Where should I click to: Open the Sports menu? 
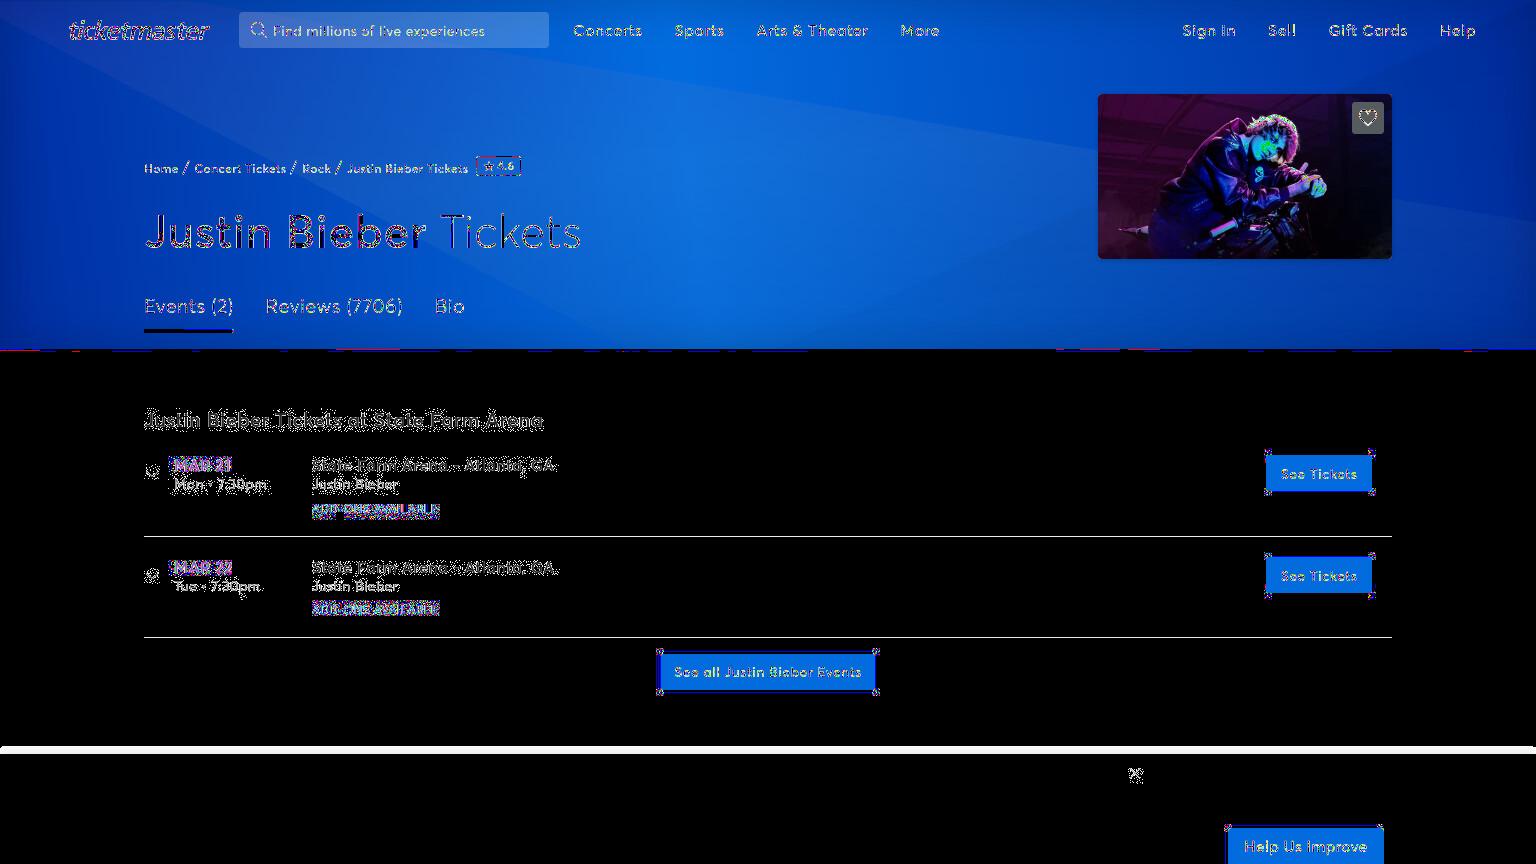699,31
